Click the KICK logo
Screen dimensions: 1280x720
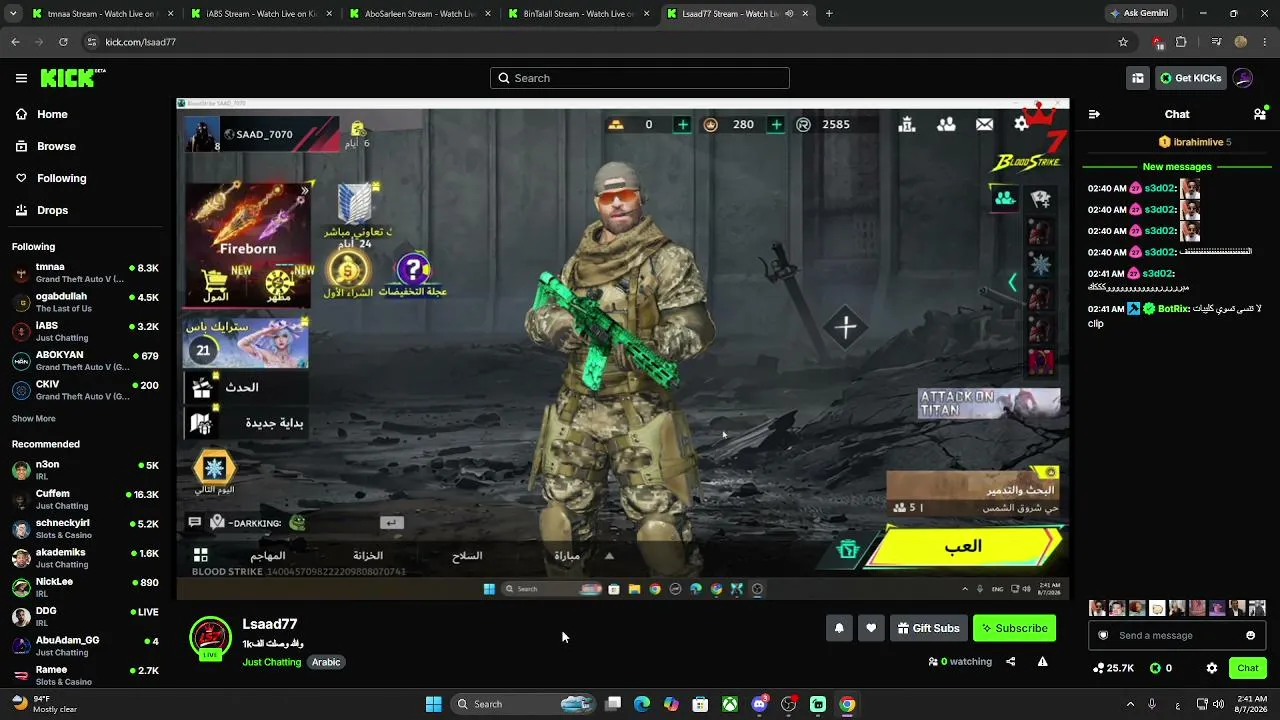[72, 78]
